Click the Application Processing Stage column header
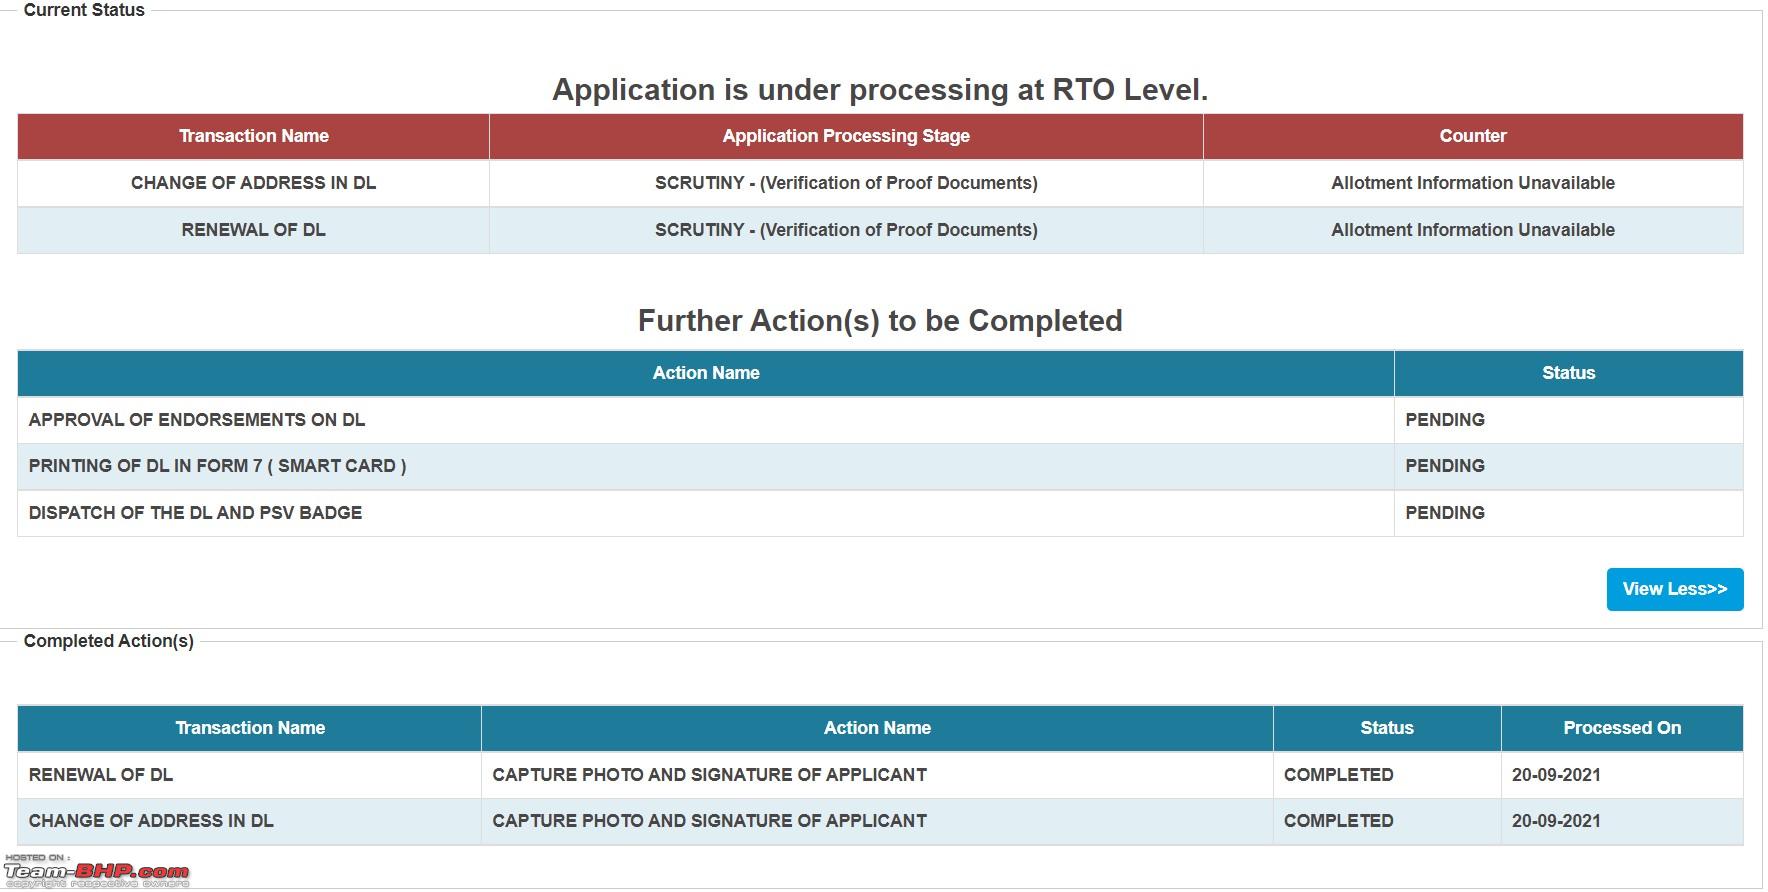The height and width of the screenshot is (892, 1768). (846, 136)
